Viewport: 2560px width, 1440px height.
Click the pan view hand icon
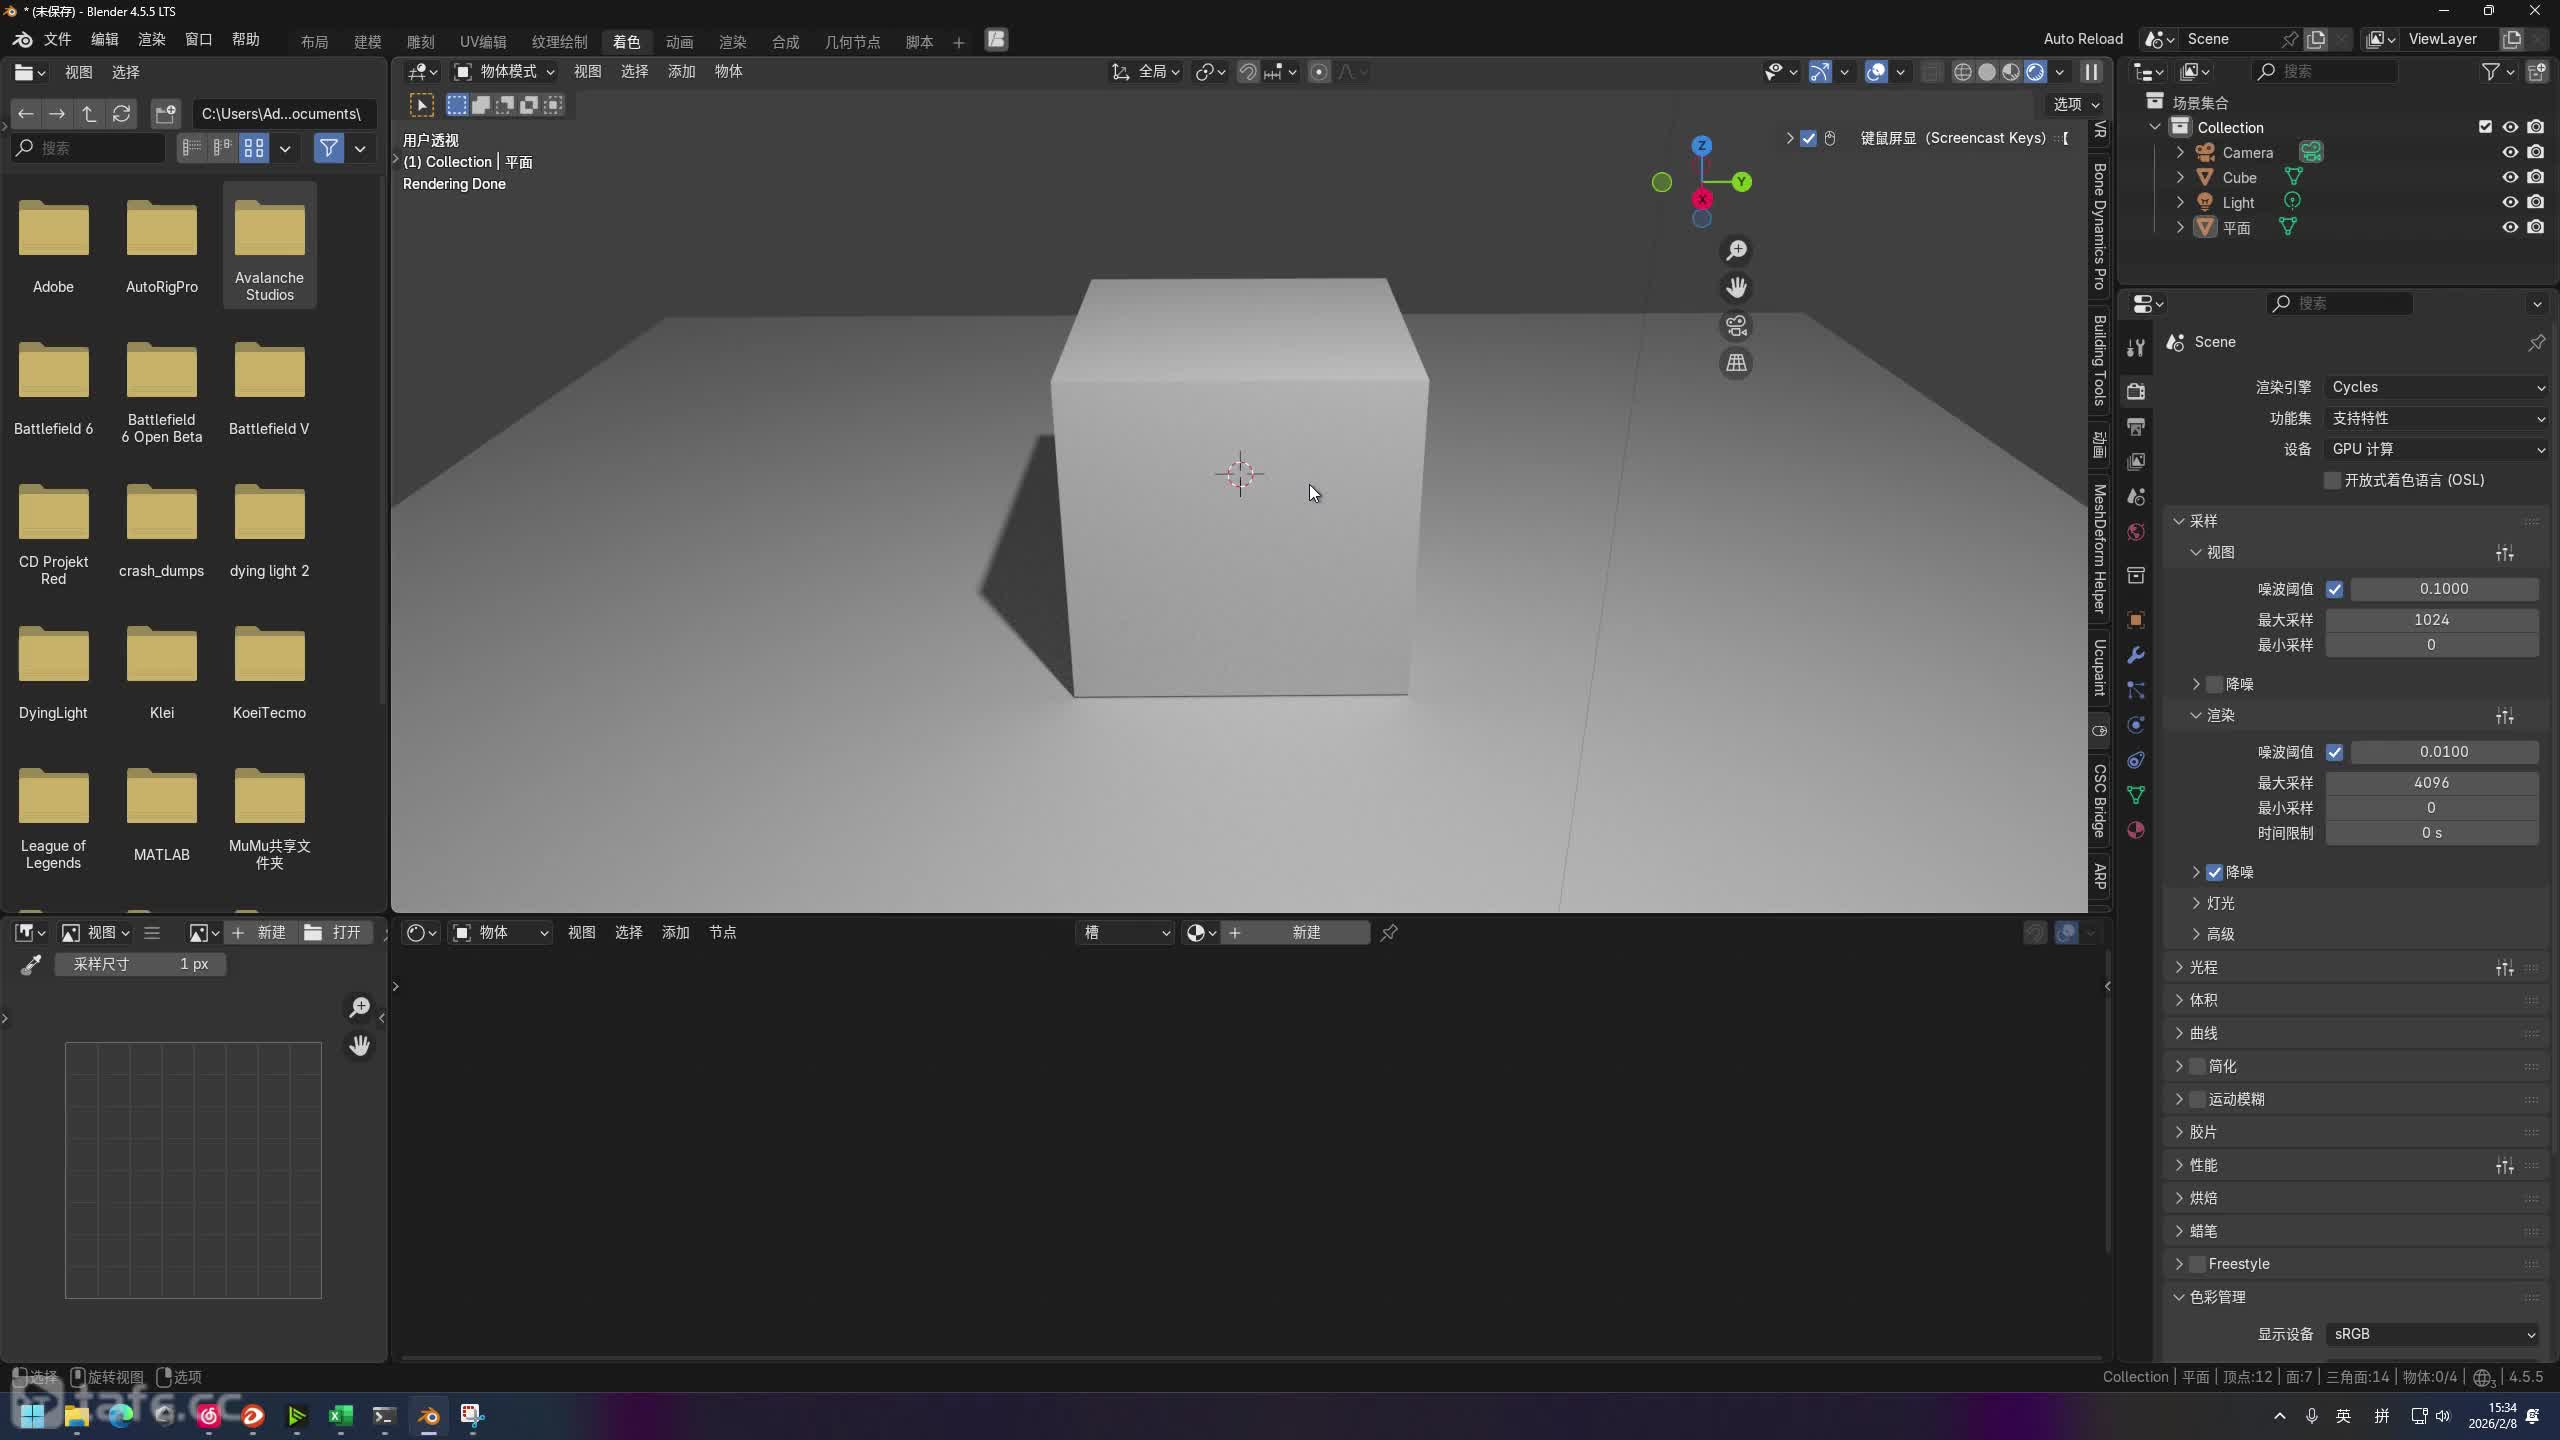click(1736, 288)
